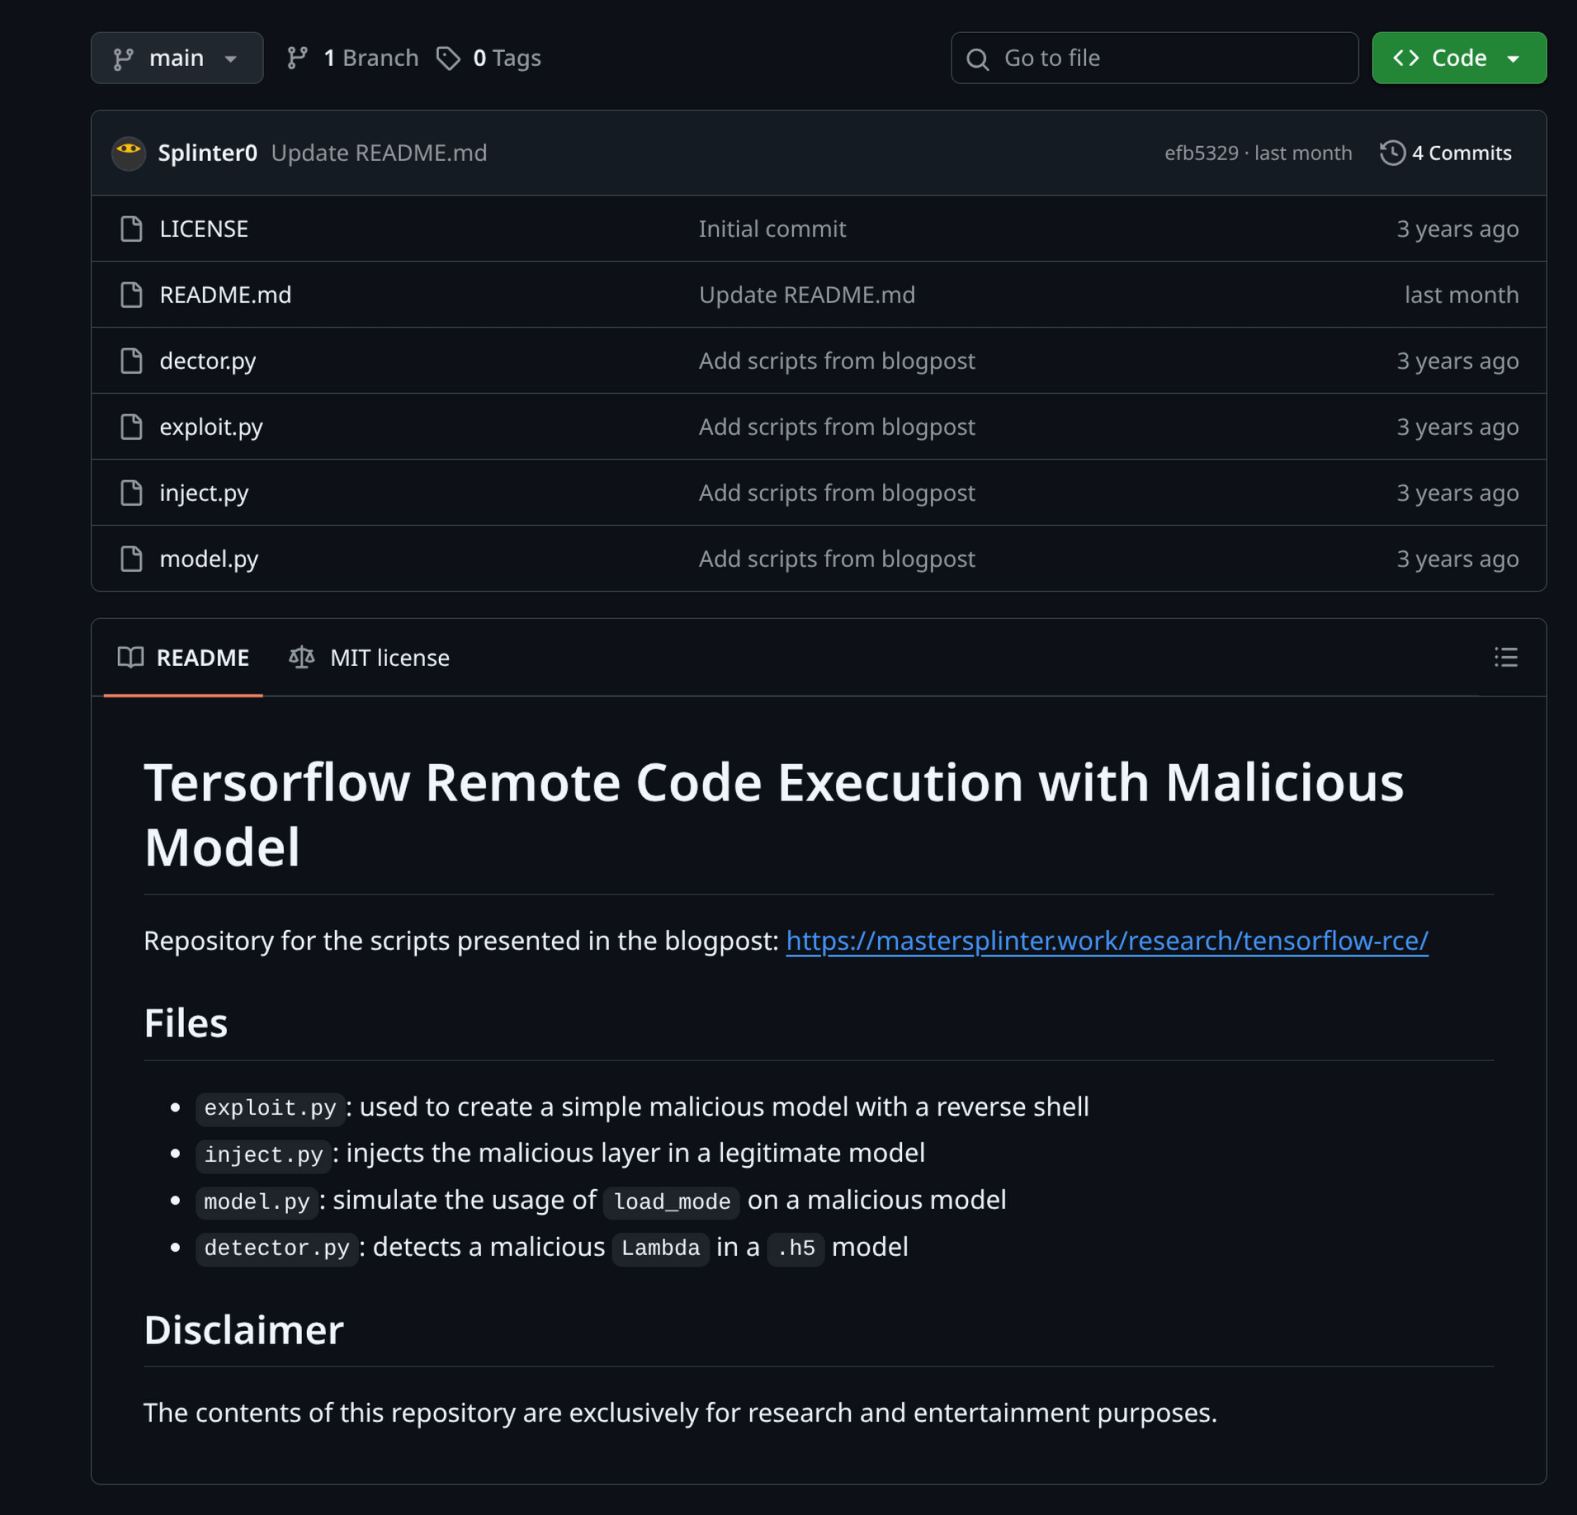The width and height of the screenshot is (1577, 1515).
Task: Click the model.py code label in README
Action: 257,1201
